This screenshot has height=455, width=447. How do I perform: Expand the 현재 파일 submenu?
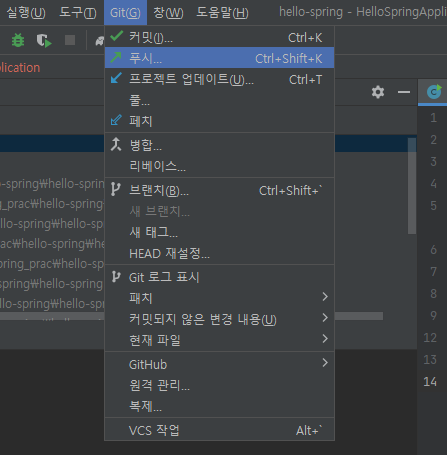[x=219, y=340]
